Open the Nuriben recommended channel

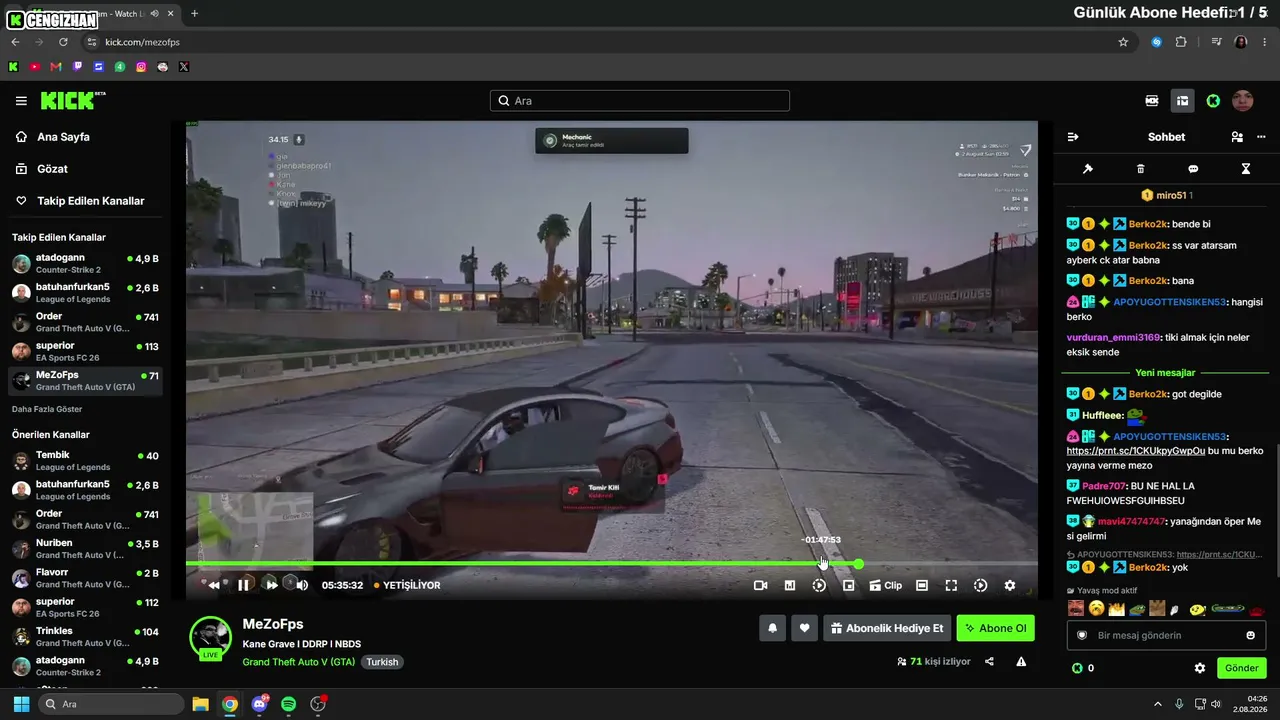pyautogui.click(x=85, y=549)
